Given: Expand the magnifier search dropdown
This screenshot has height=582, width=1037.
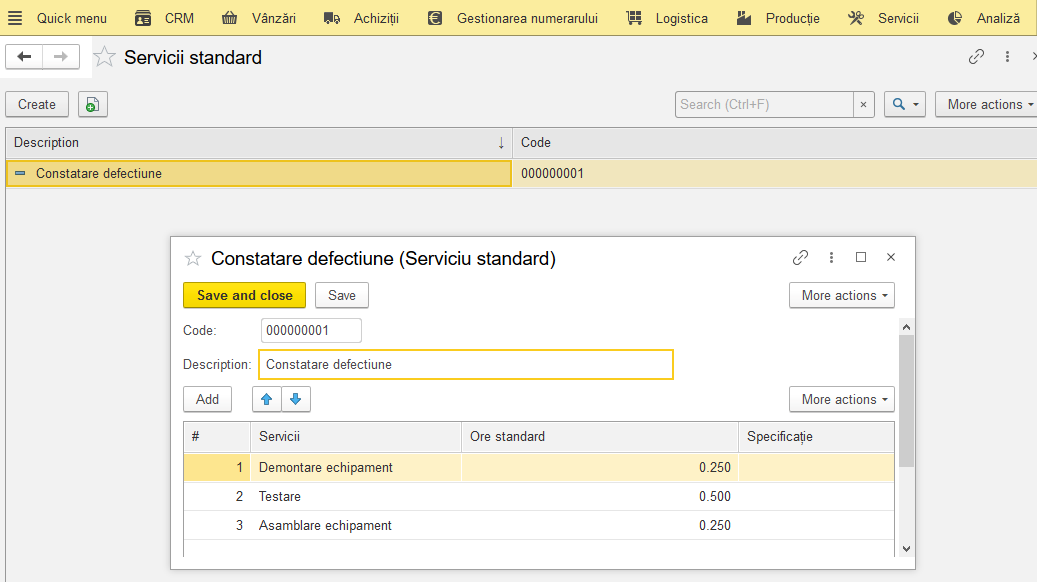Looking at the screenshot, I should point(905,104).
